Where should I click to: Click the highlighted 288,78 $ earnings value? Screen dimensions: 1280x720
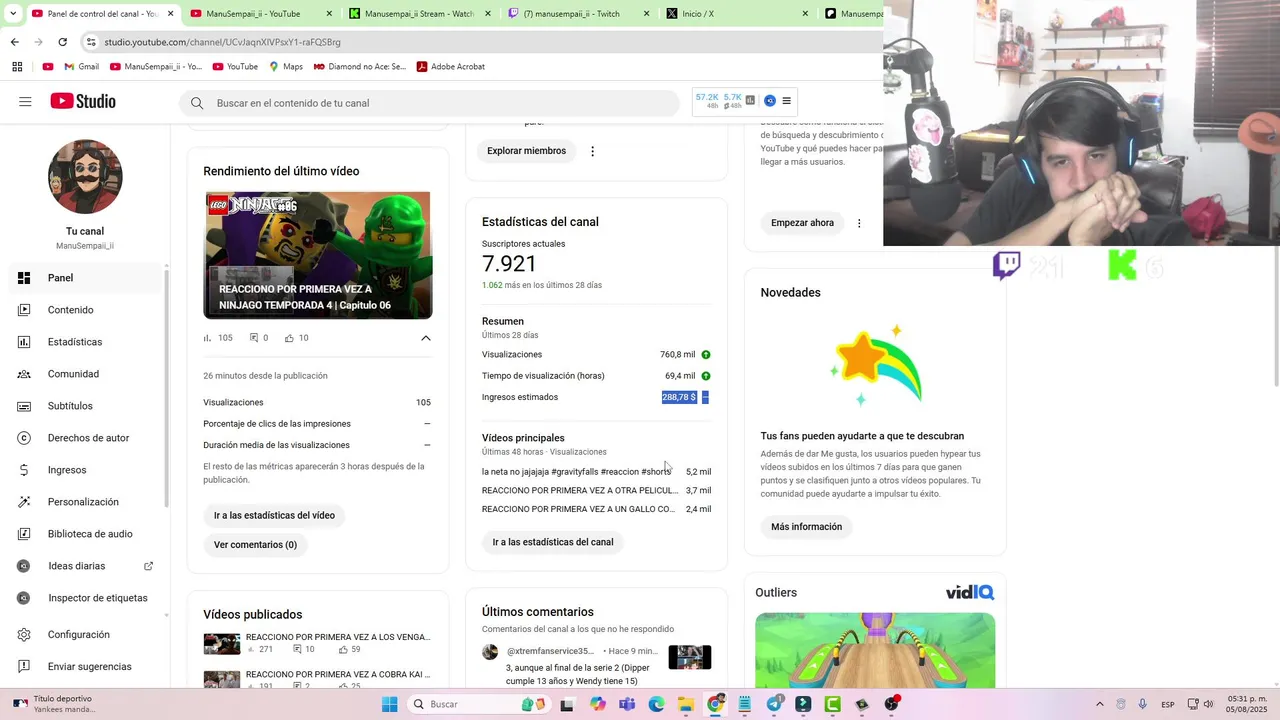(x=679, y=397)
